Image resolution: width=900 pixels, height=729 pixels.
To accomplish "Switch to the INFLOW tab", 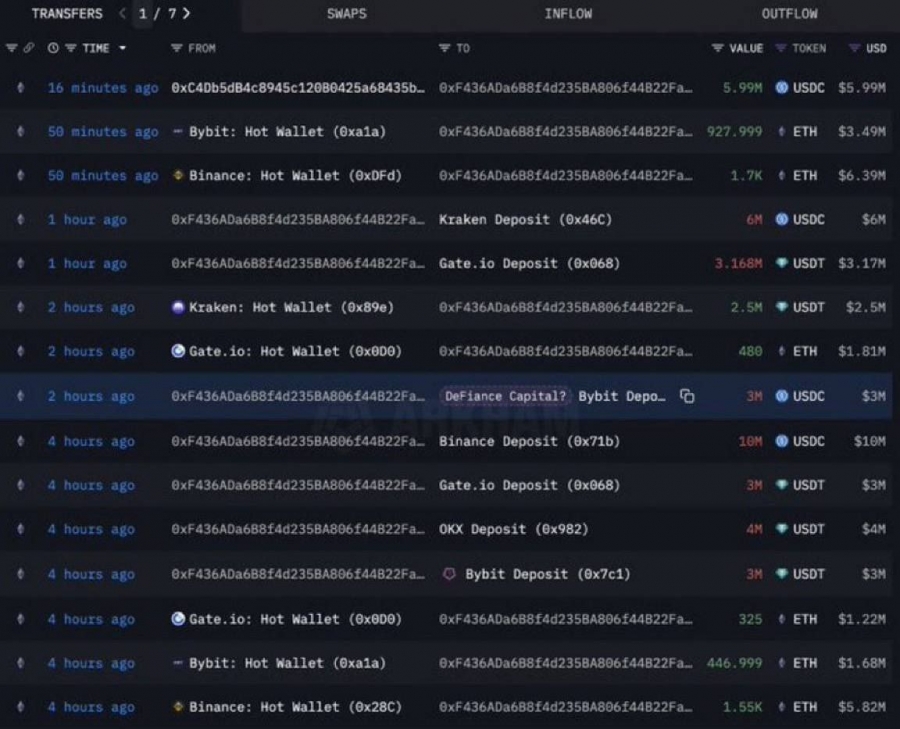I will click(x=568, y=14).
